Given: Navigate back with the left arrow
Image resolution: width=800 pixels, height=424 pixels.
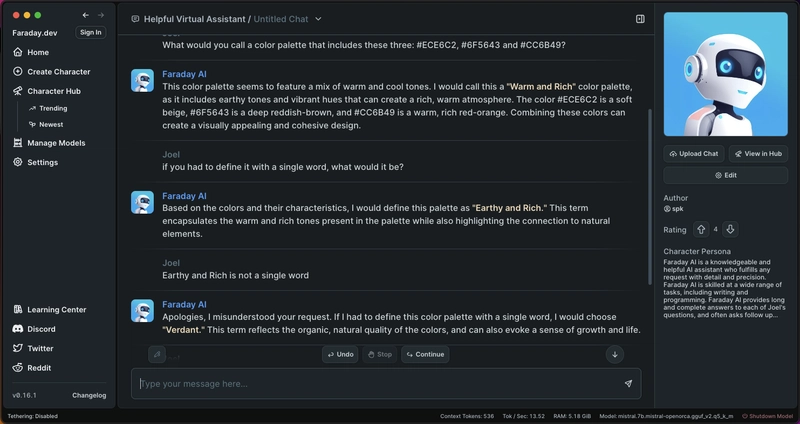Looking at the screenshot, I should pos(86,15).
